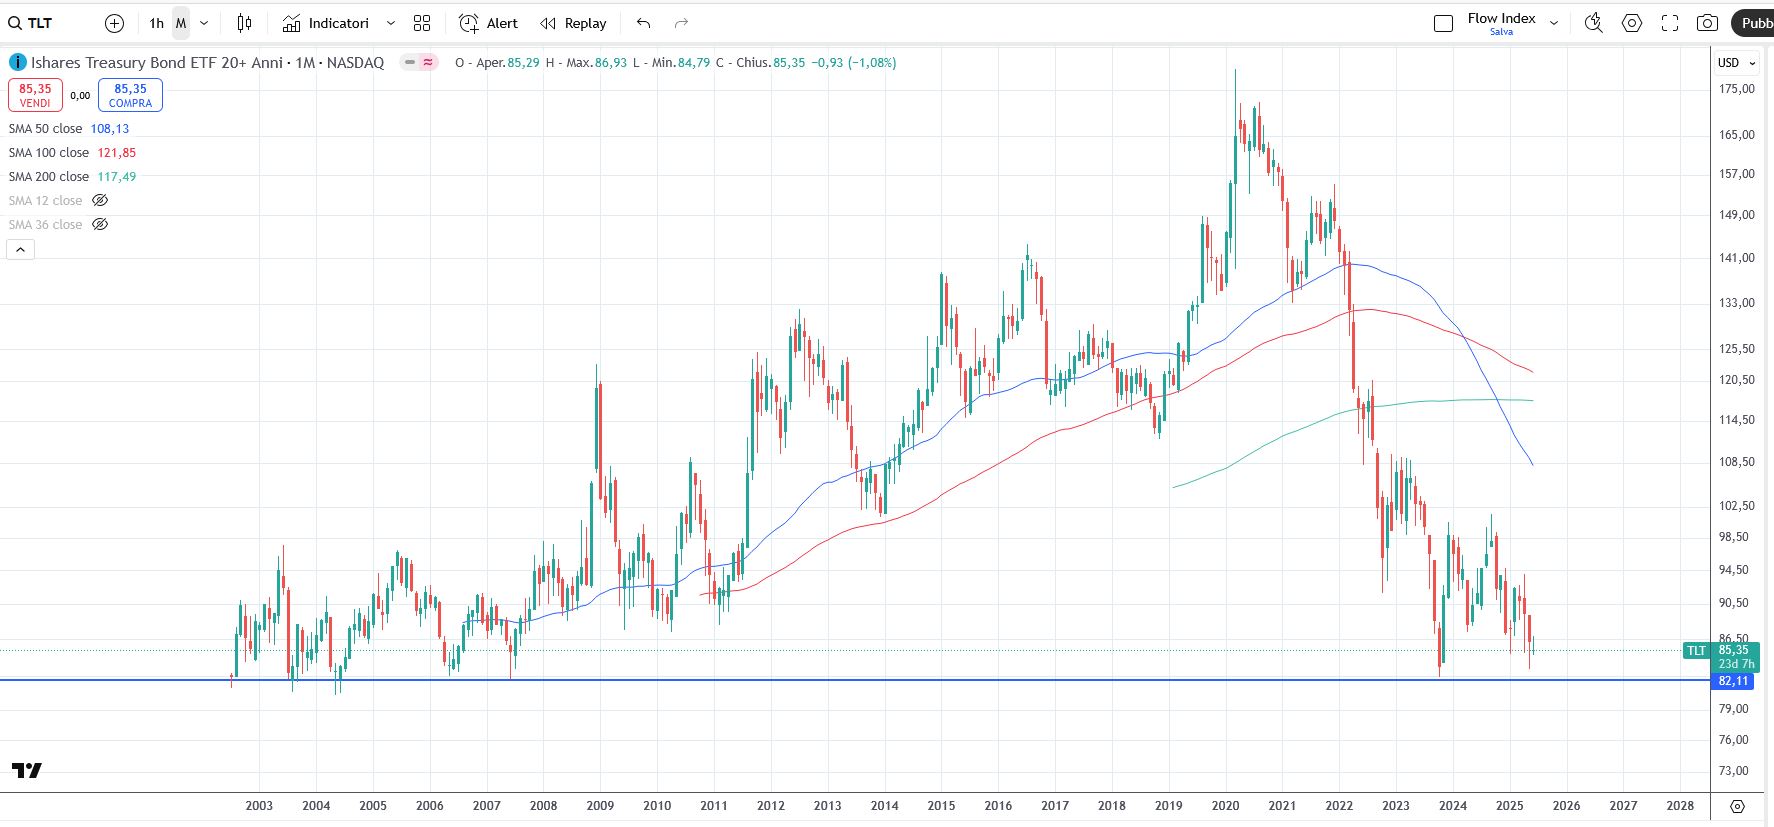Viewport: 1774px width, 827px height.
Task: Expand the favourite indicators dropdown arrow
Action: pos(390,23)
